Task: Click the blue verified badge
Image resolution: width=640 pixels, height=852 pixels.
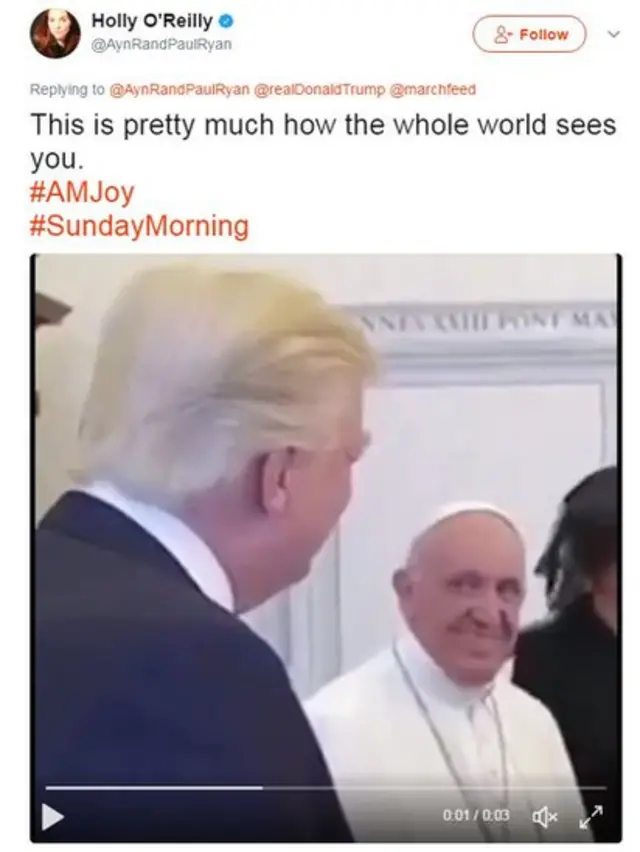Action: [227, 22]
